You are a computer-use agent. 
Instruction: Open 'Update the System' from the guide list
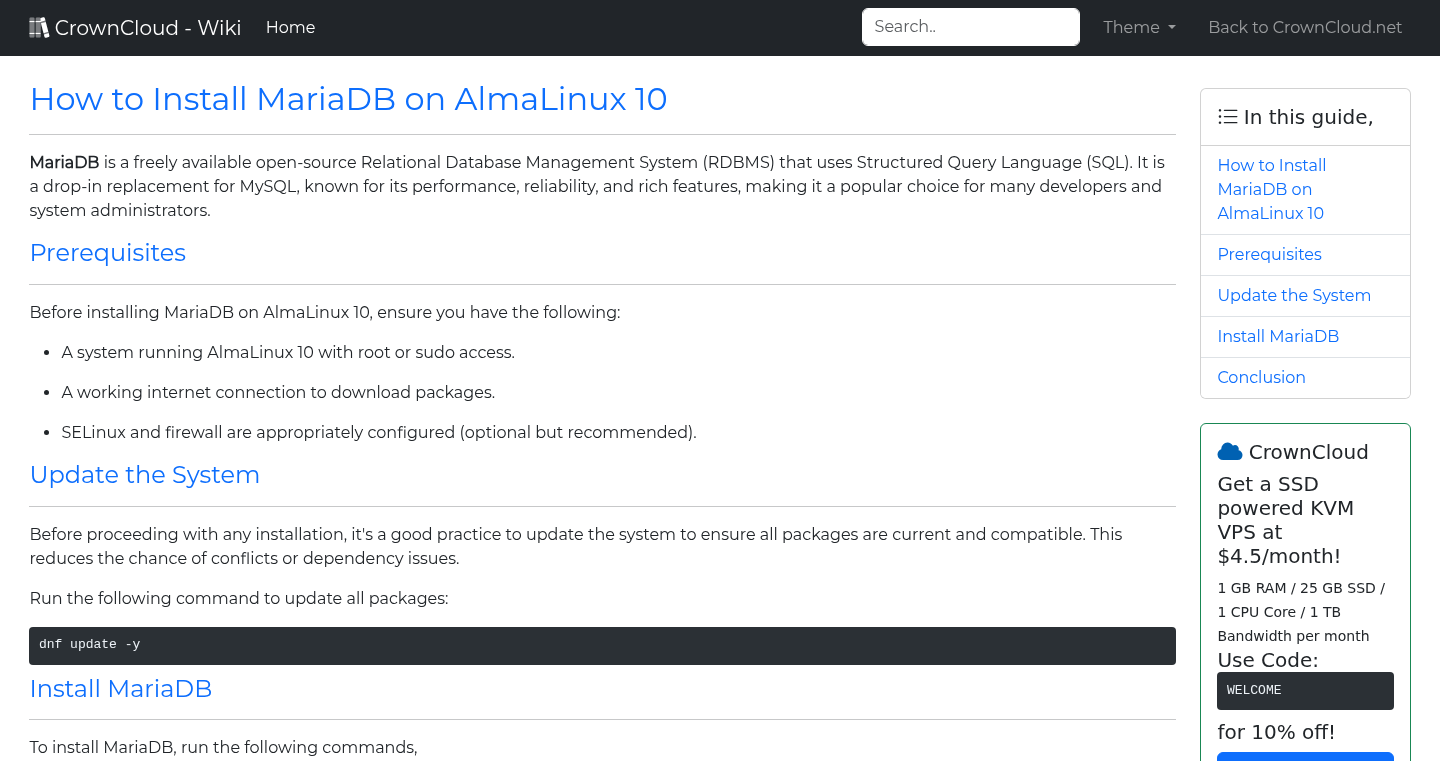[x=1294, y=295]
